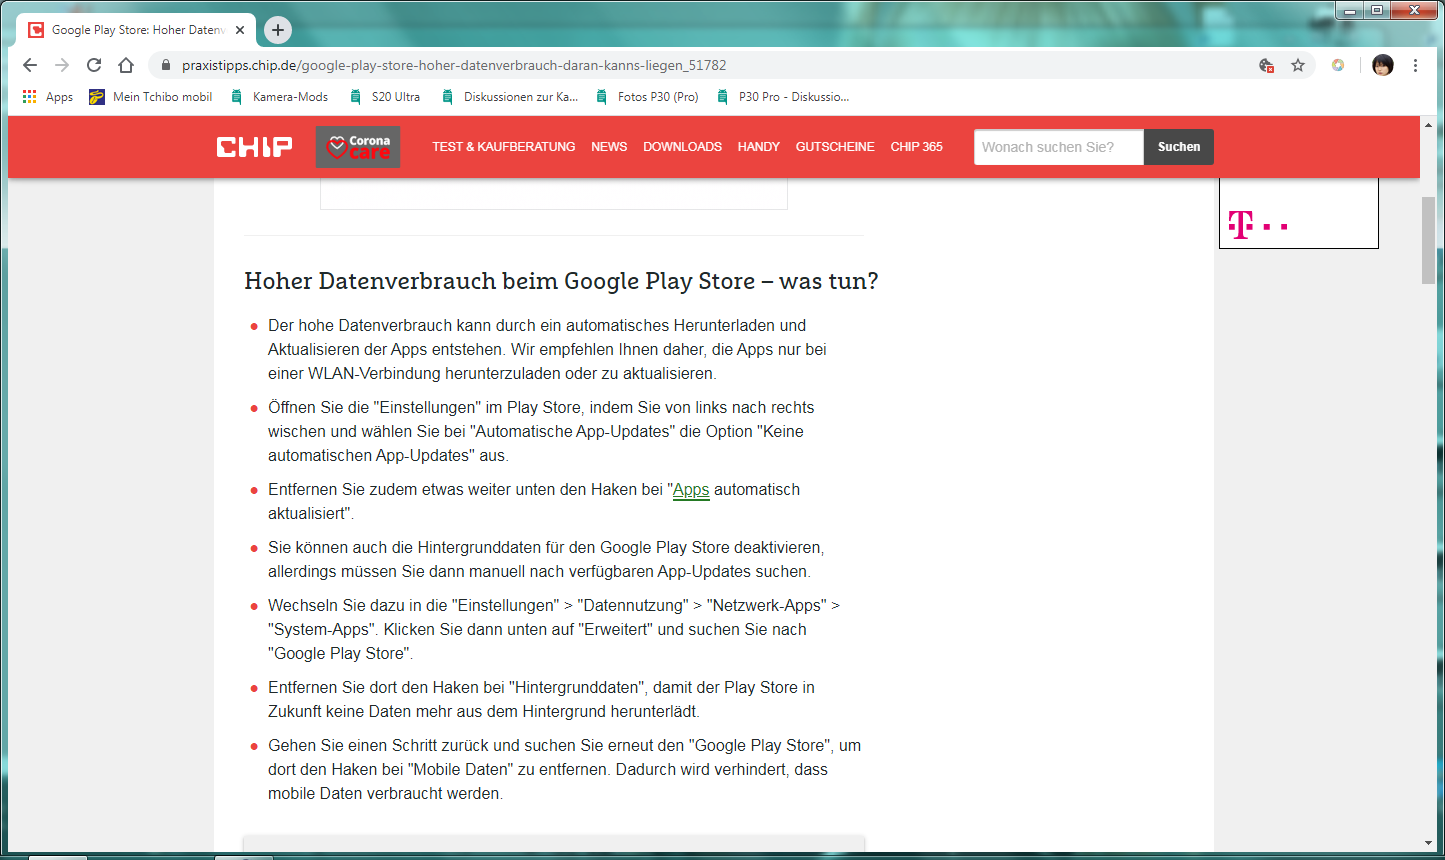This screenshot has height=860, width=1445.
Task: Open the Kamera-Mods bookmark
Action: [279, 97]
